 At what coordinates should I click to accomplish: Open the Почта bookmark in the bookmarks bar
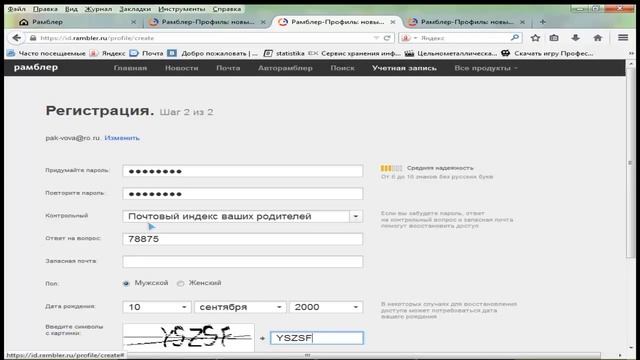[147, 53]
